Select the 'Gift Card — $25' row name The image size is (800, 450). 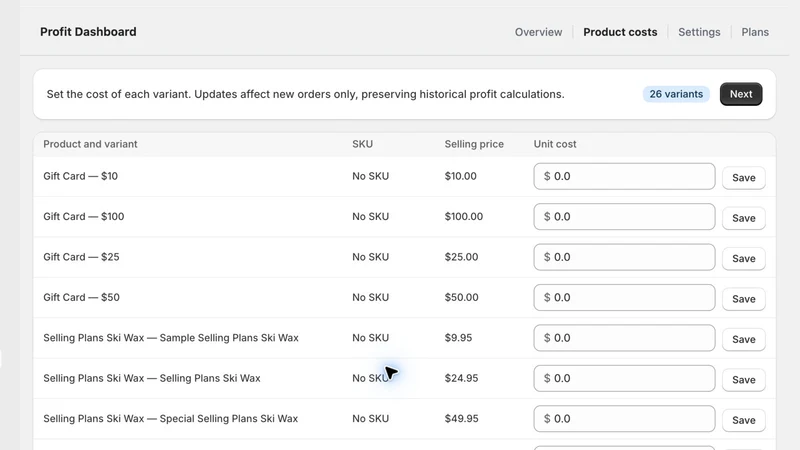(81, 257)
